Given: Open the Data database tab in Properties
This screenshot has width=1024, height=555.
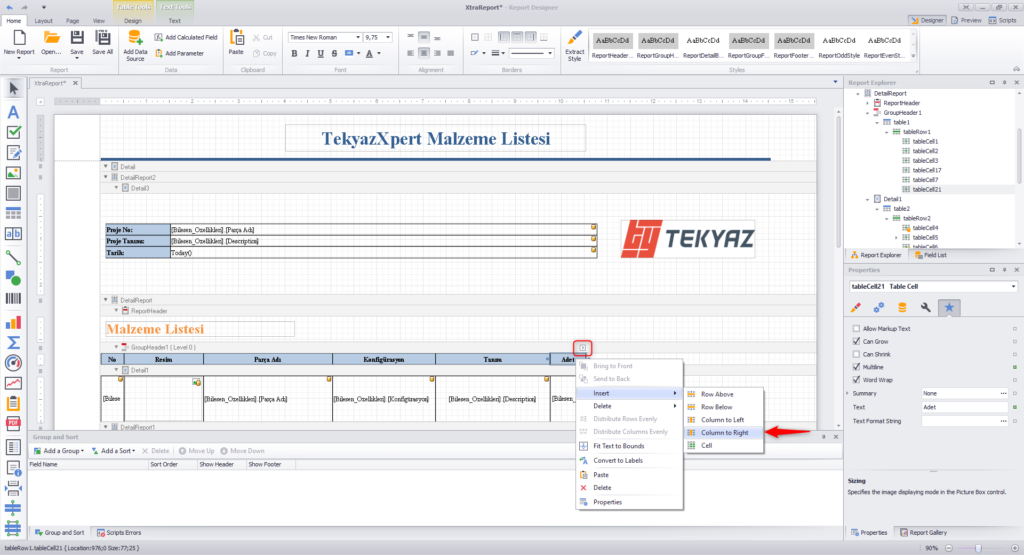Looking at the screenshot, I should click(x=902, y=307).
